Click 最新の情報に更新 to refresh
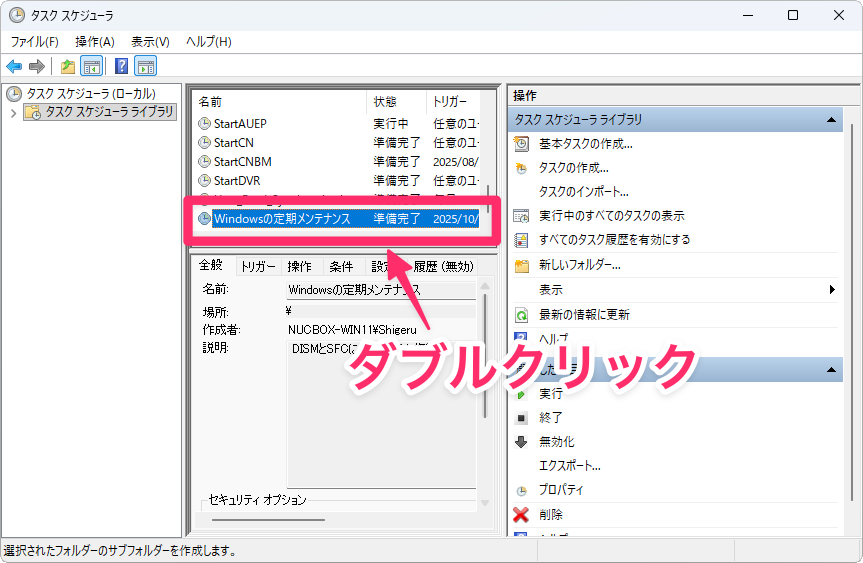 click(584, 315)
